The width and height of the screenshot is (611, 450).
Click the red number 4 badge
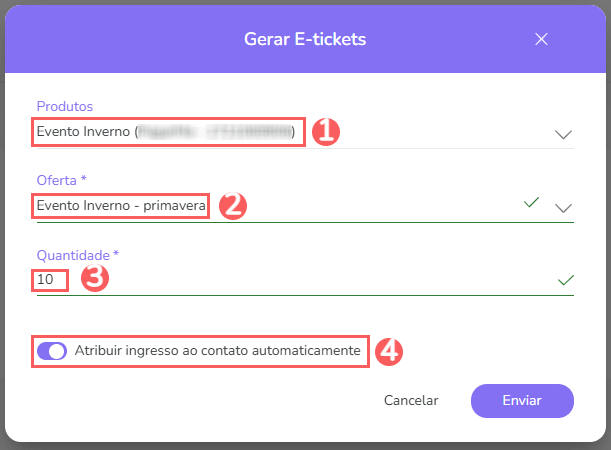390,351
